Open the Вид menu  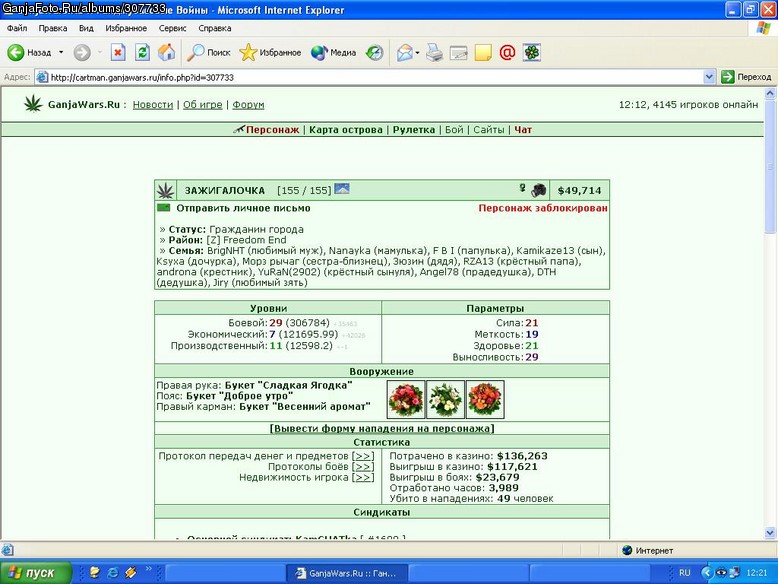coord(86,28)
